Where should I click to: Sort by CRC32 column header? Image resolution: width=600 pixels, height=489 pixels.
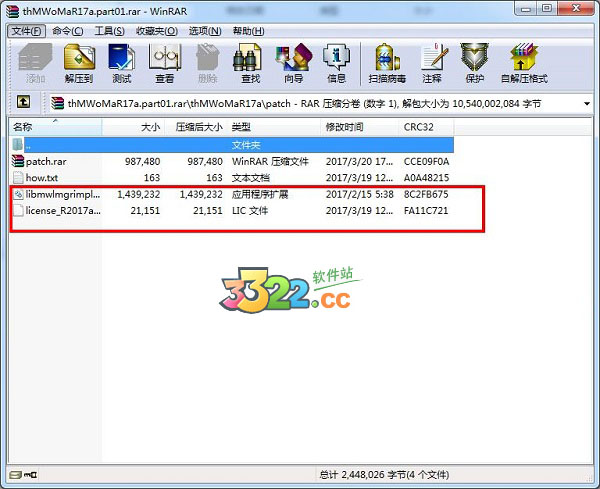[426, 127]
